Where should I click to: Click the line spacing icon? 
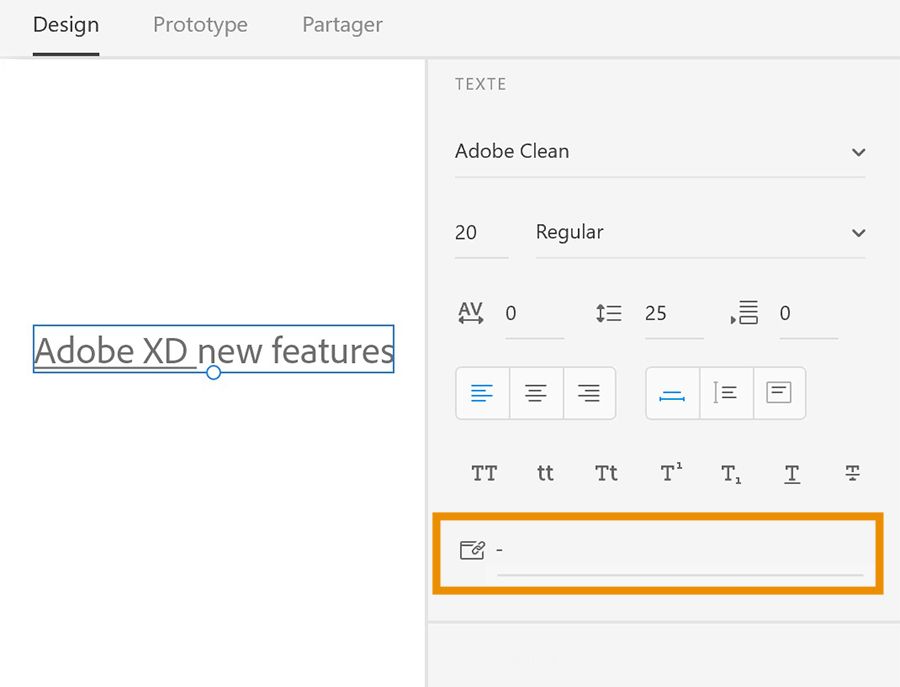tap(608, 313)
